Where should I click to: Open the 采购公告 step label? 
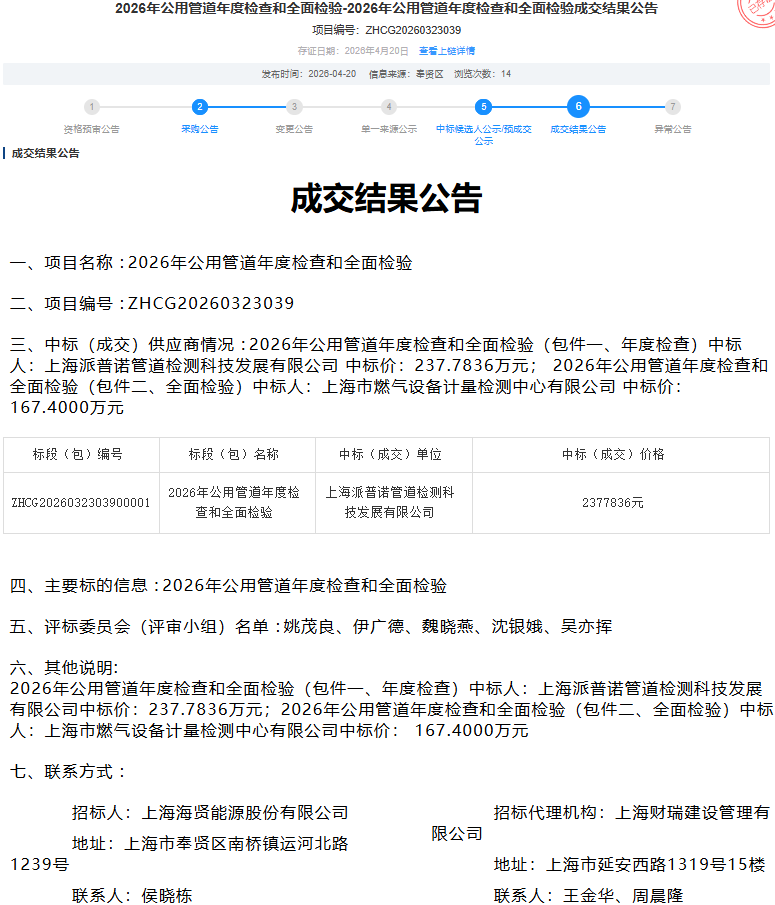point(200,129)
